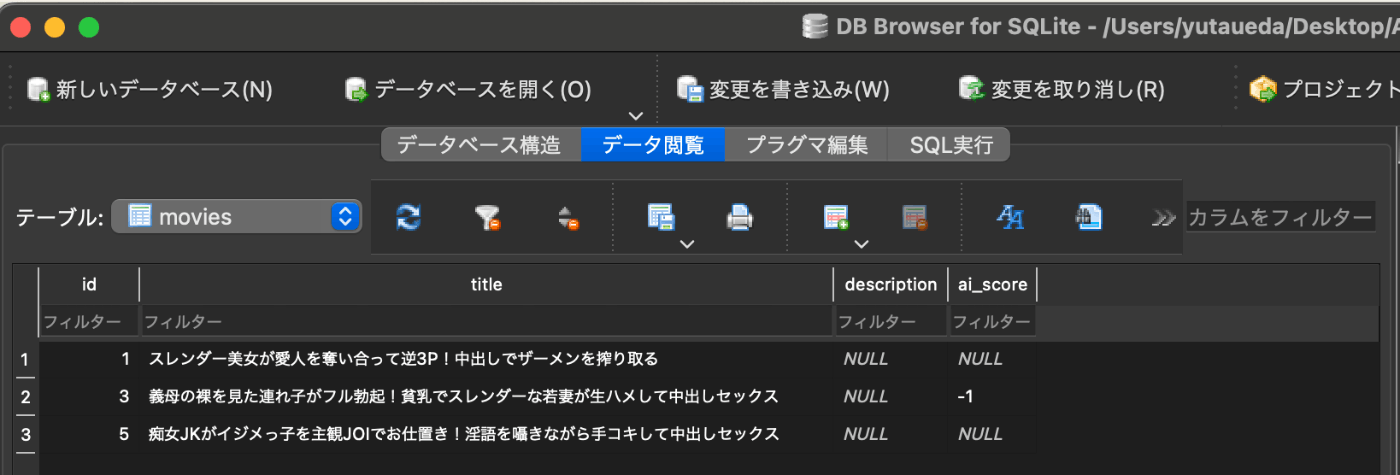This screenshot has width=1400, height=475.
Task: Print the table with printer icon
Action: point(739,217)
